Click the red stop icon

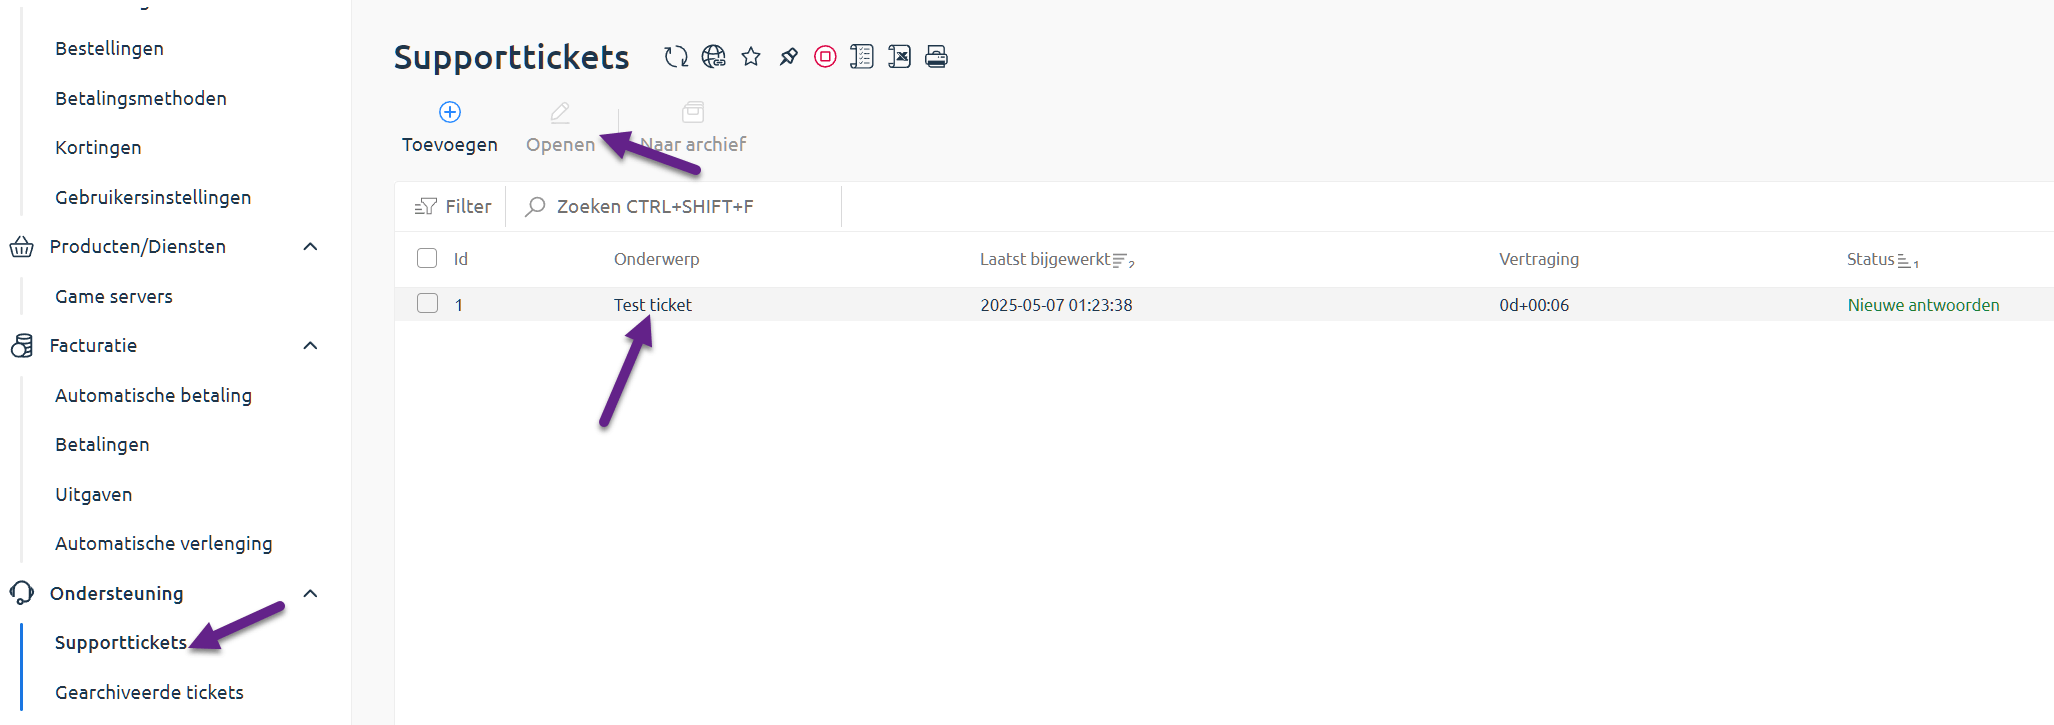tap(825, 57)
